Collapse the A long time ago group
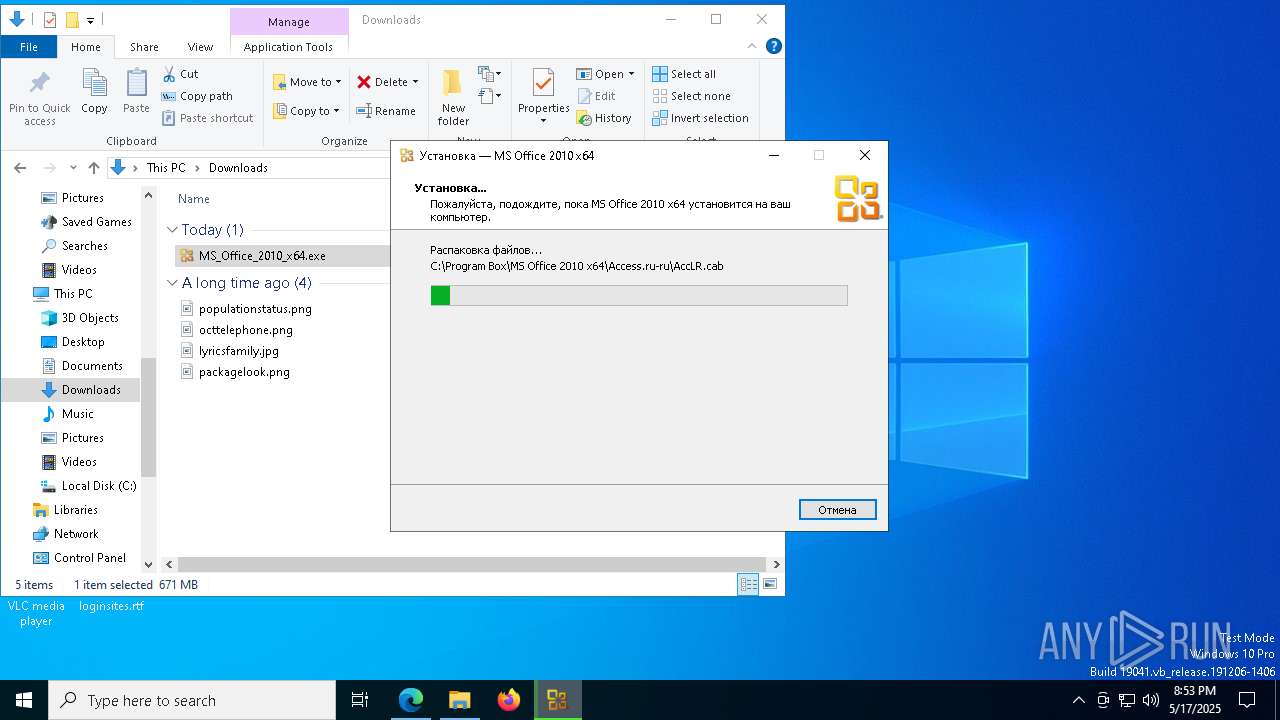 pyautogui.click(x=172, y=283)
